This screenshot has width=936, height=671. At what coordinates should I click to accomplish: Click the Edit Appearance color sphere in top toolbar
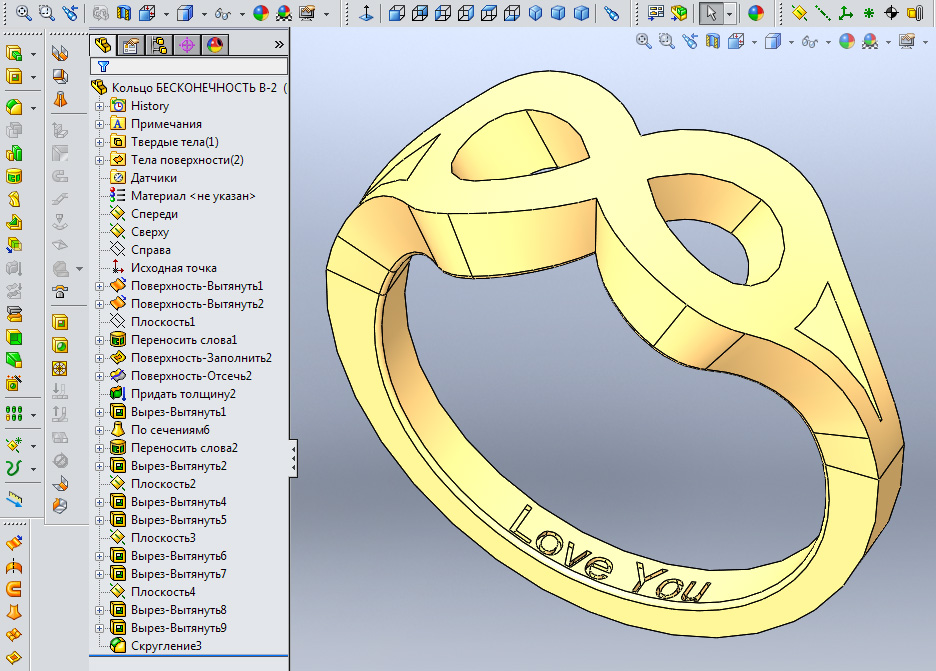tap(261, 13)
